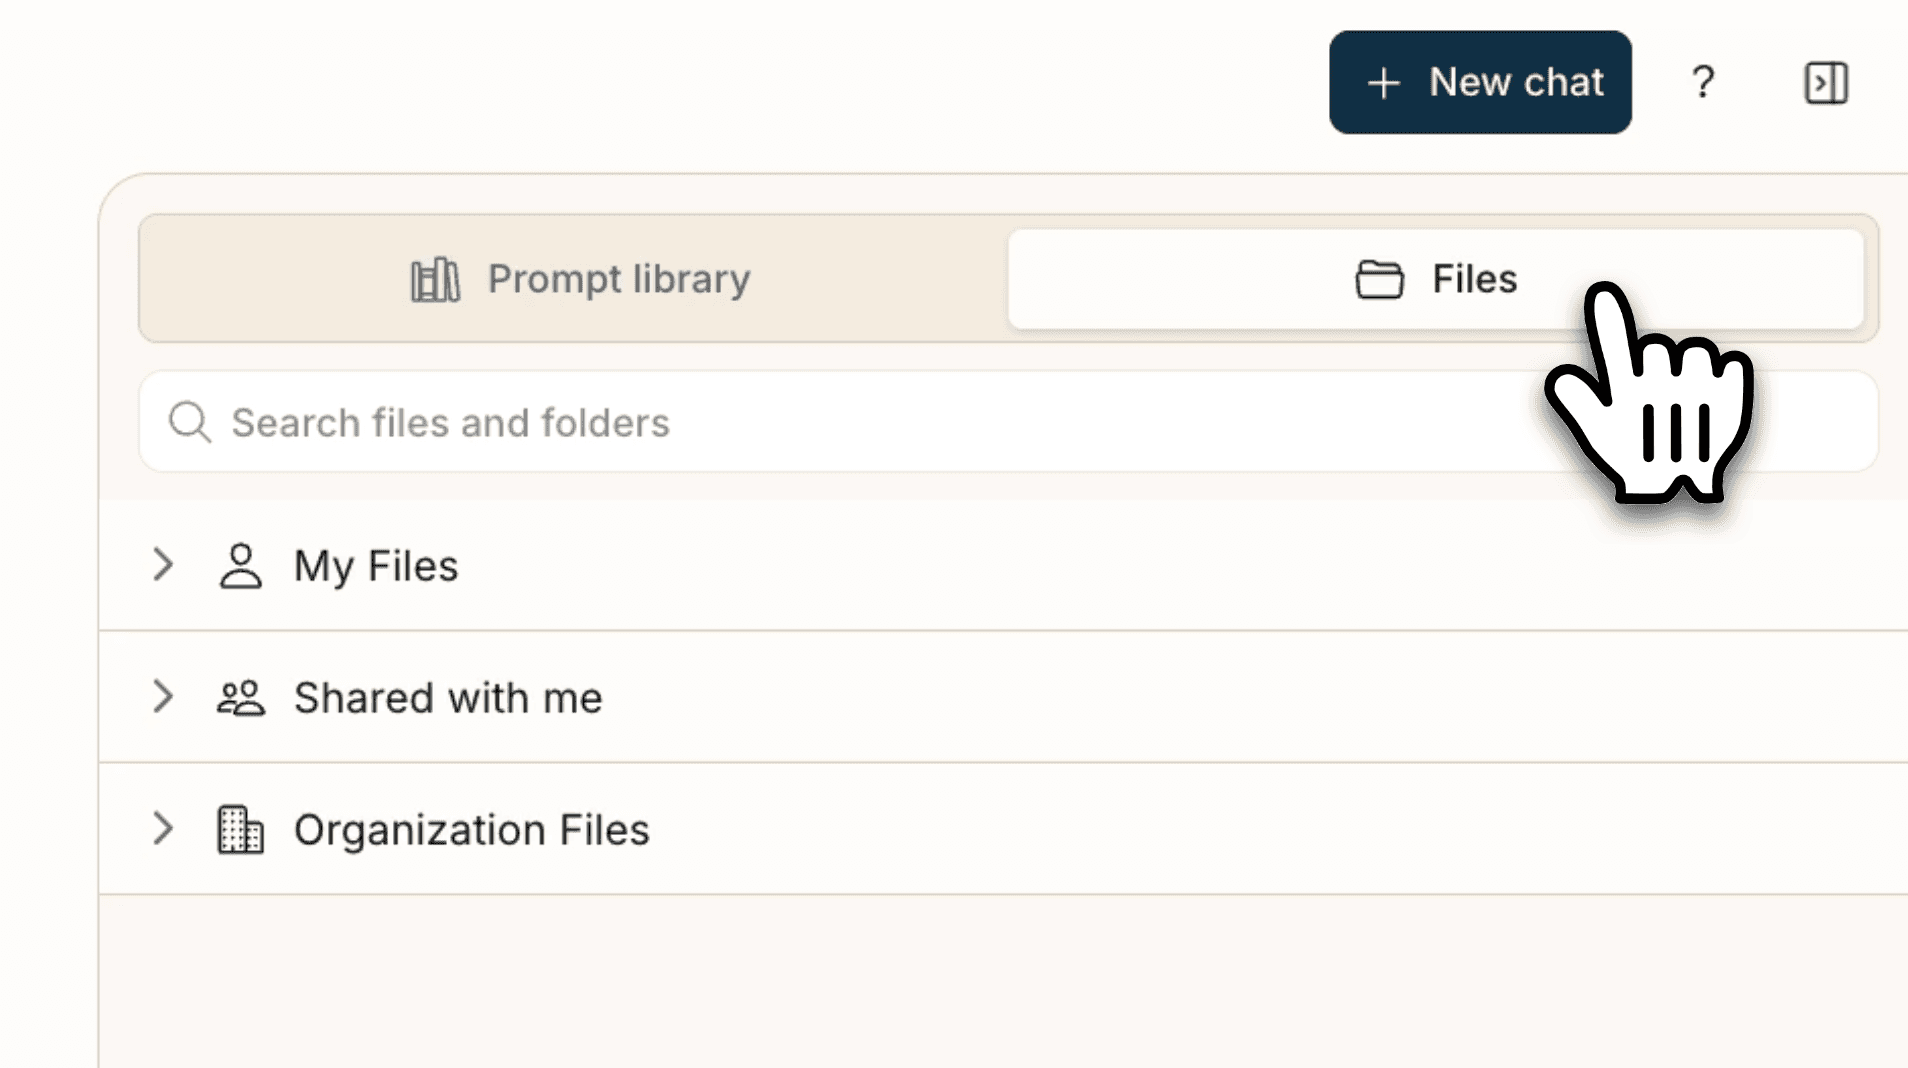Select the Shared with me label
This screenshot has height=1068, width=1908.
coord(448,698)
